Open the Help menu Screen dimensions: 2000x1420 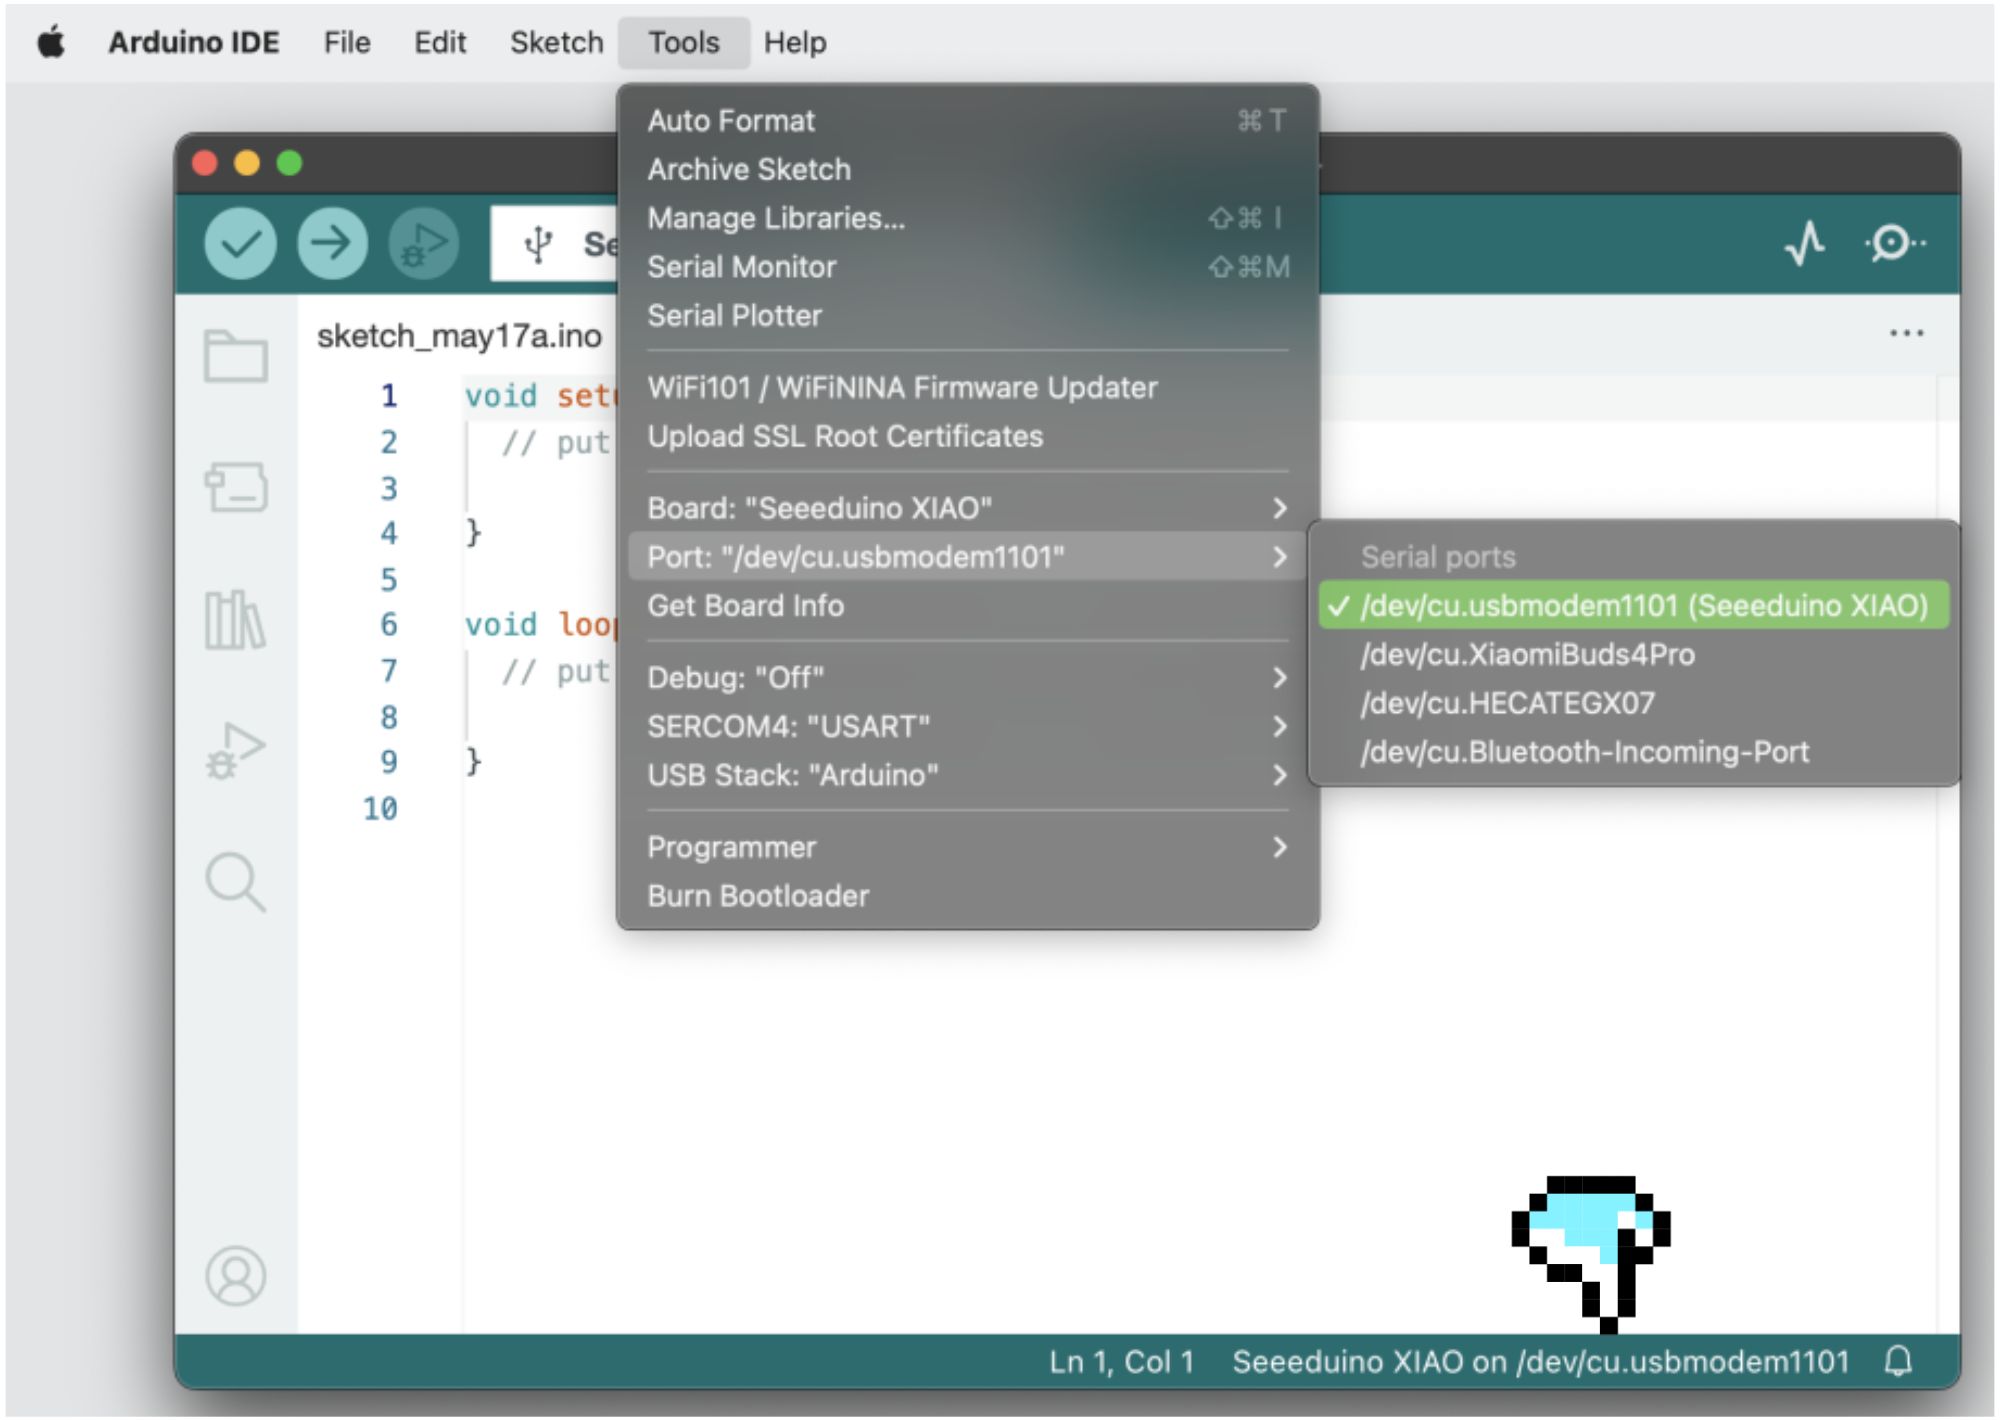point(795,43)
